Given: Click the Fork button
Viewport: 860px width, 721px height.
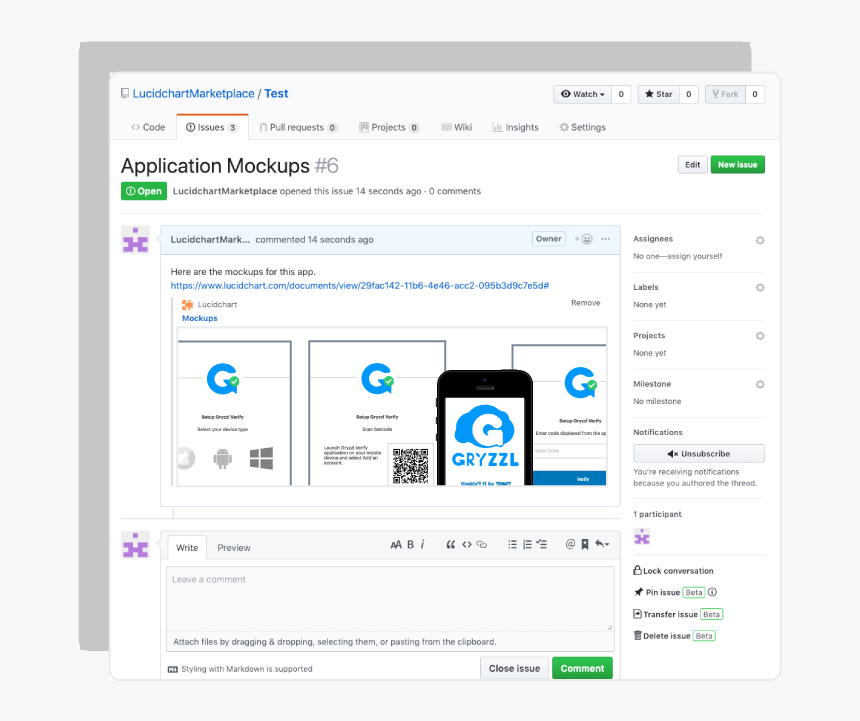Looking at the screenshot, I should click(725, 94).
